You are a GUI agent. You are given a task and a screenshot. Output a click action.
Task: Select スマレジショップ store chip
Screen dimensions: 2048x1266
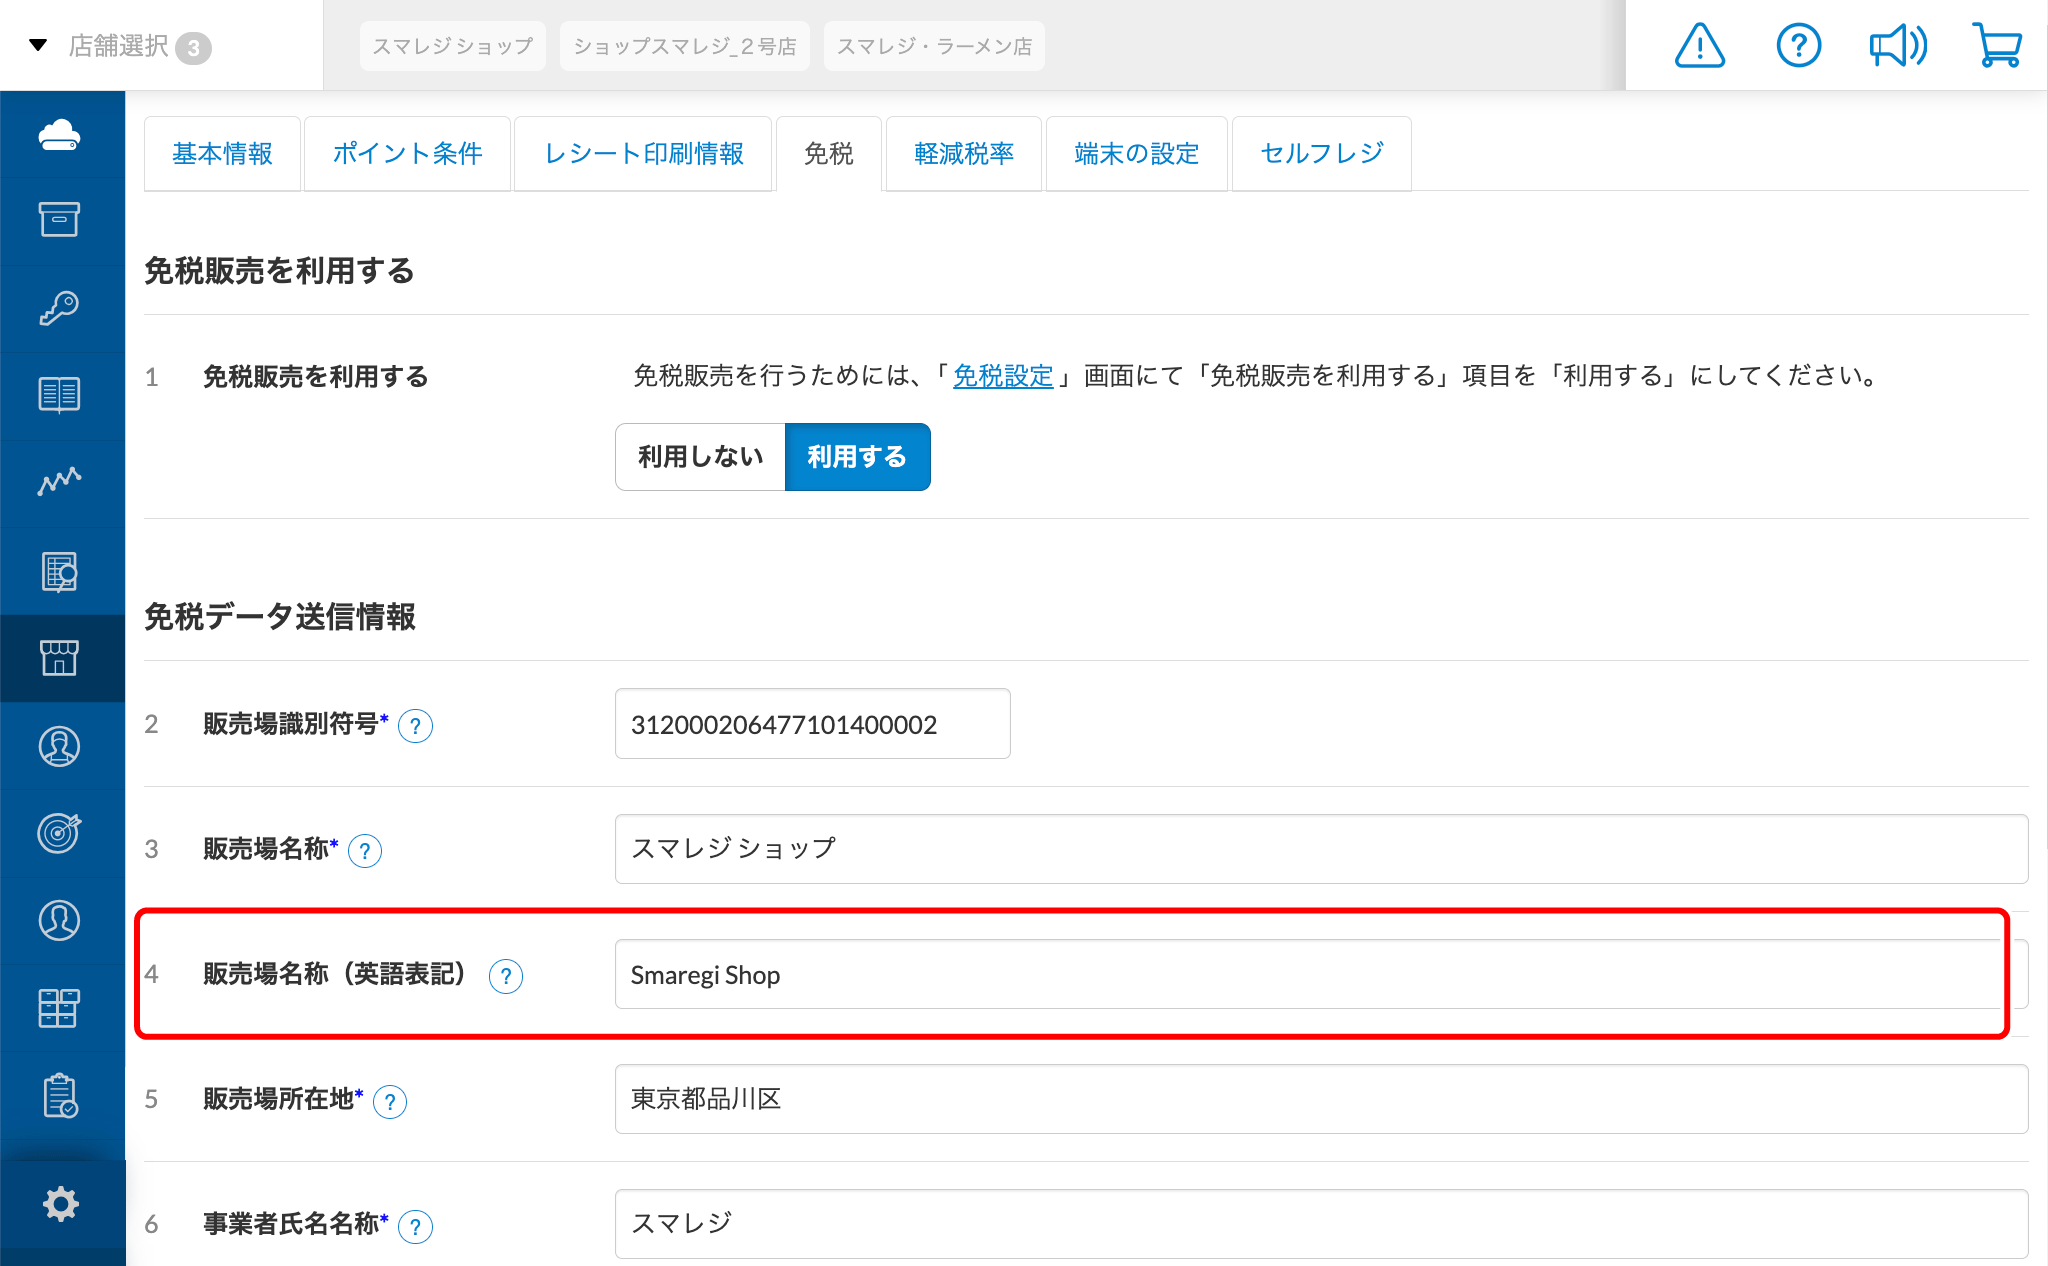(453, 46)
